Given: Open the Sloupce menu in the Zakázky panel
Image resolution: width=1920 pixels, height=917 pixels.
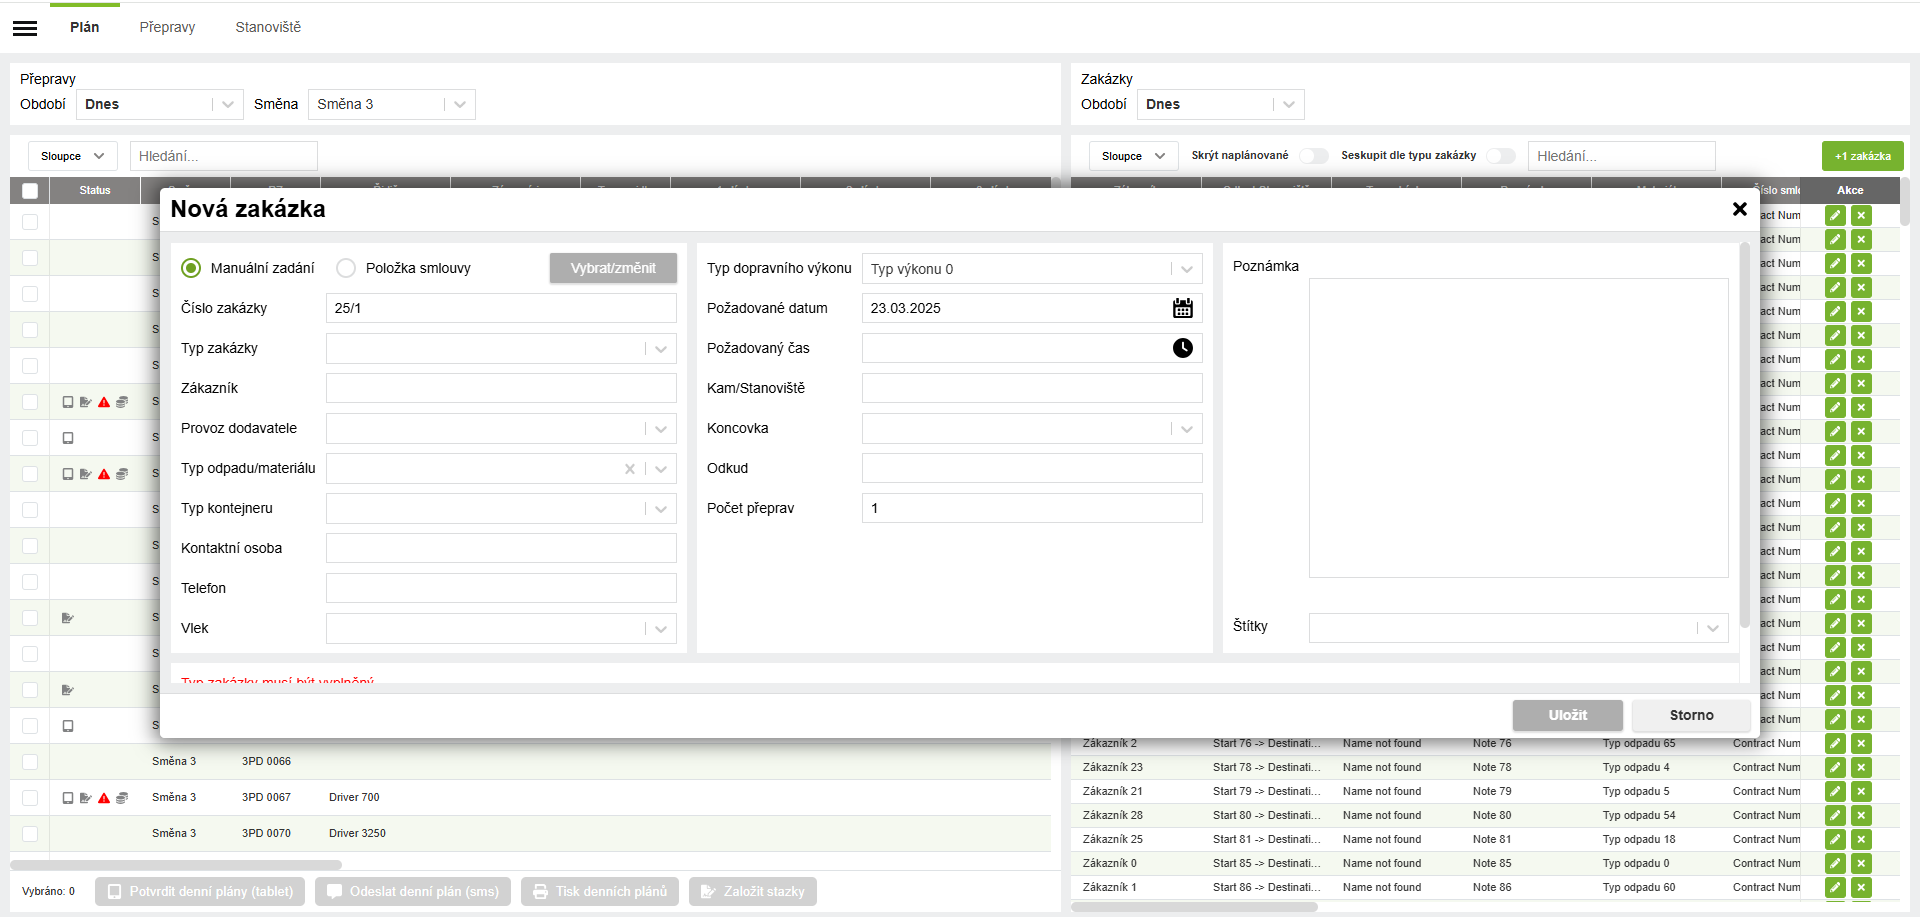Looking at the screenshot, I should tap(1133, 156).
